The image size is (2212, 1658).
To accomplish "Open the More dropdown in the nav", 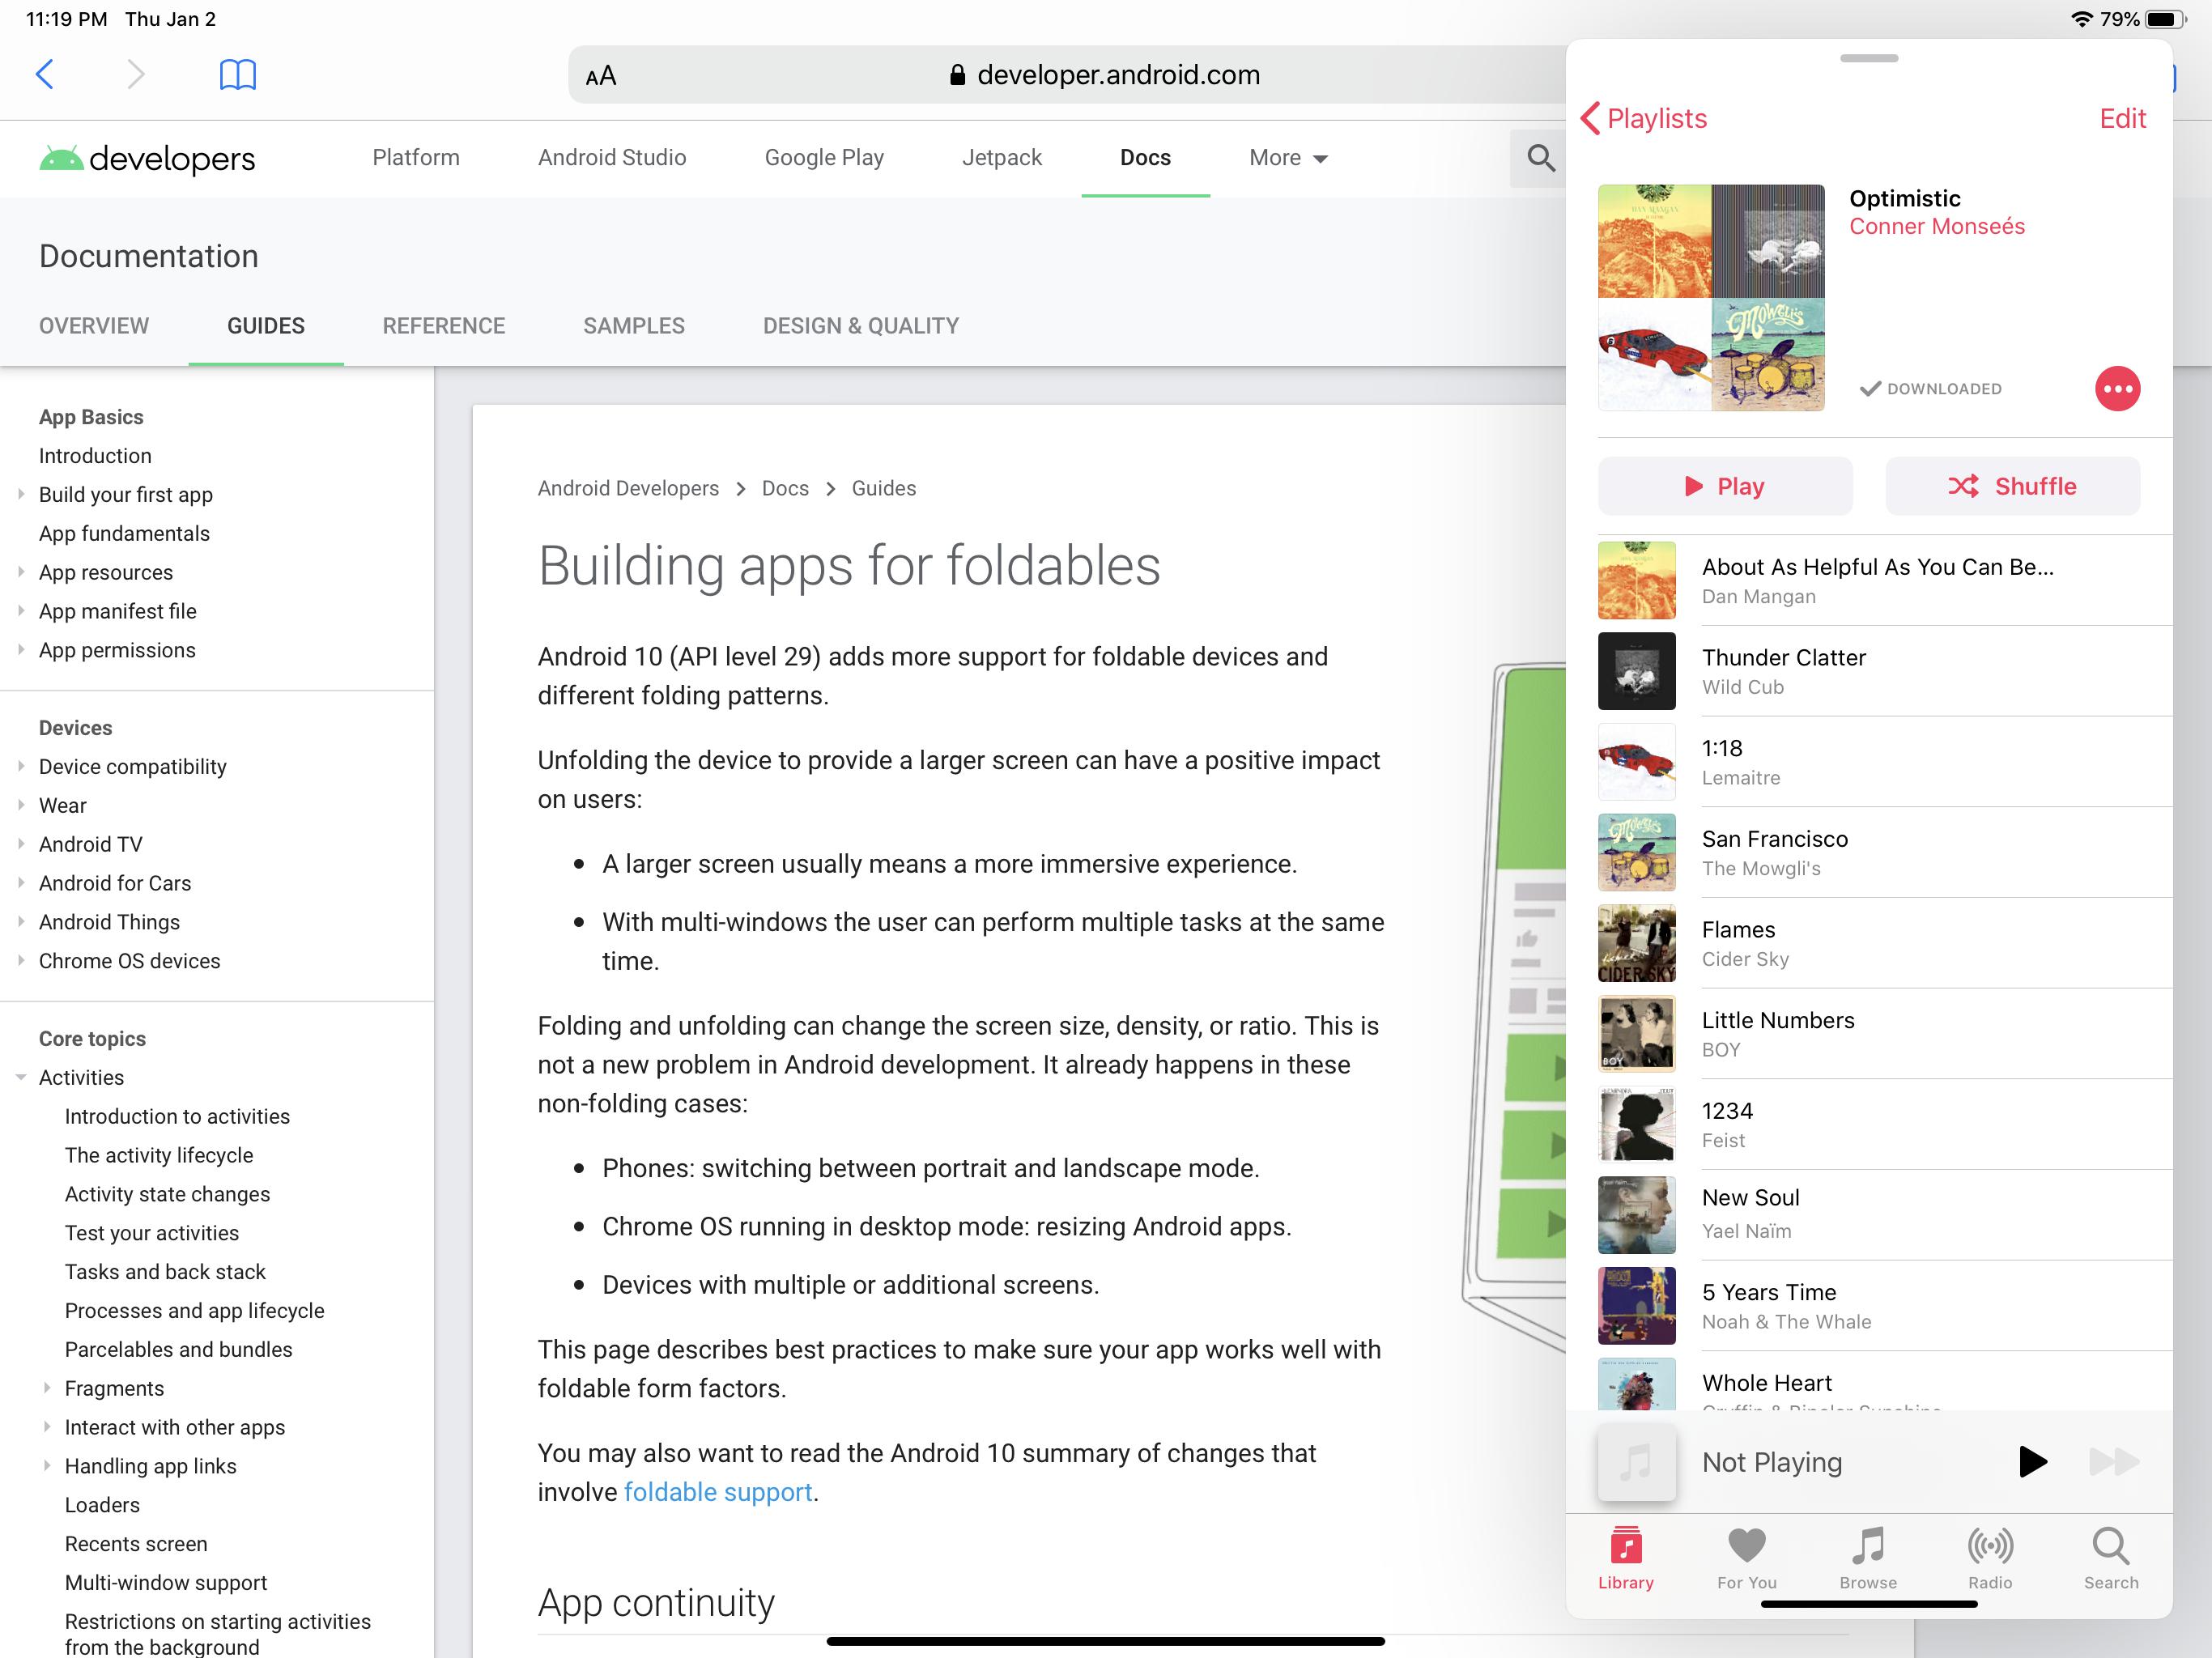I will tap(1288, 158).
